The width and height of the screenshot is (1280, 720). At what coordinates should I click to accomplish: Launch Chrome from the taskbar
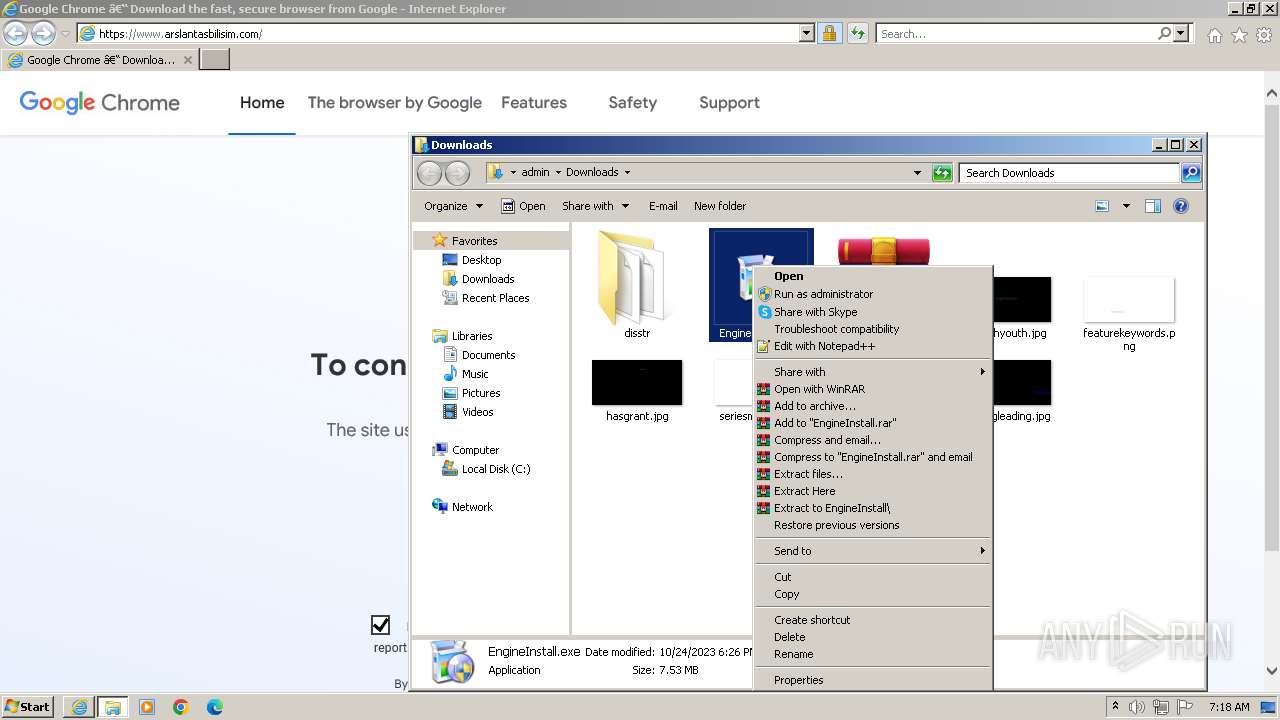(x=181, y=707)
